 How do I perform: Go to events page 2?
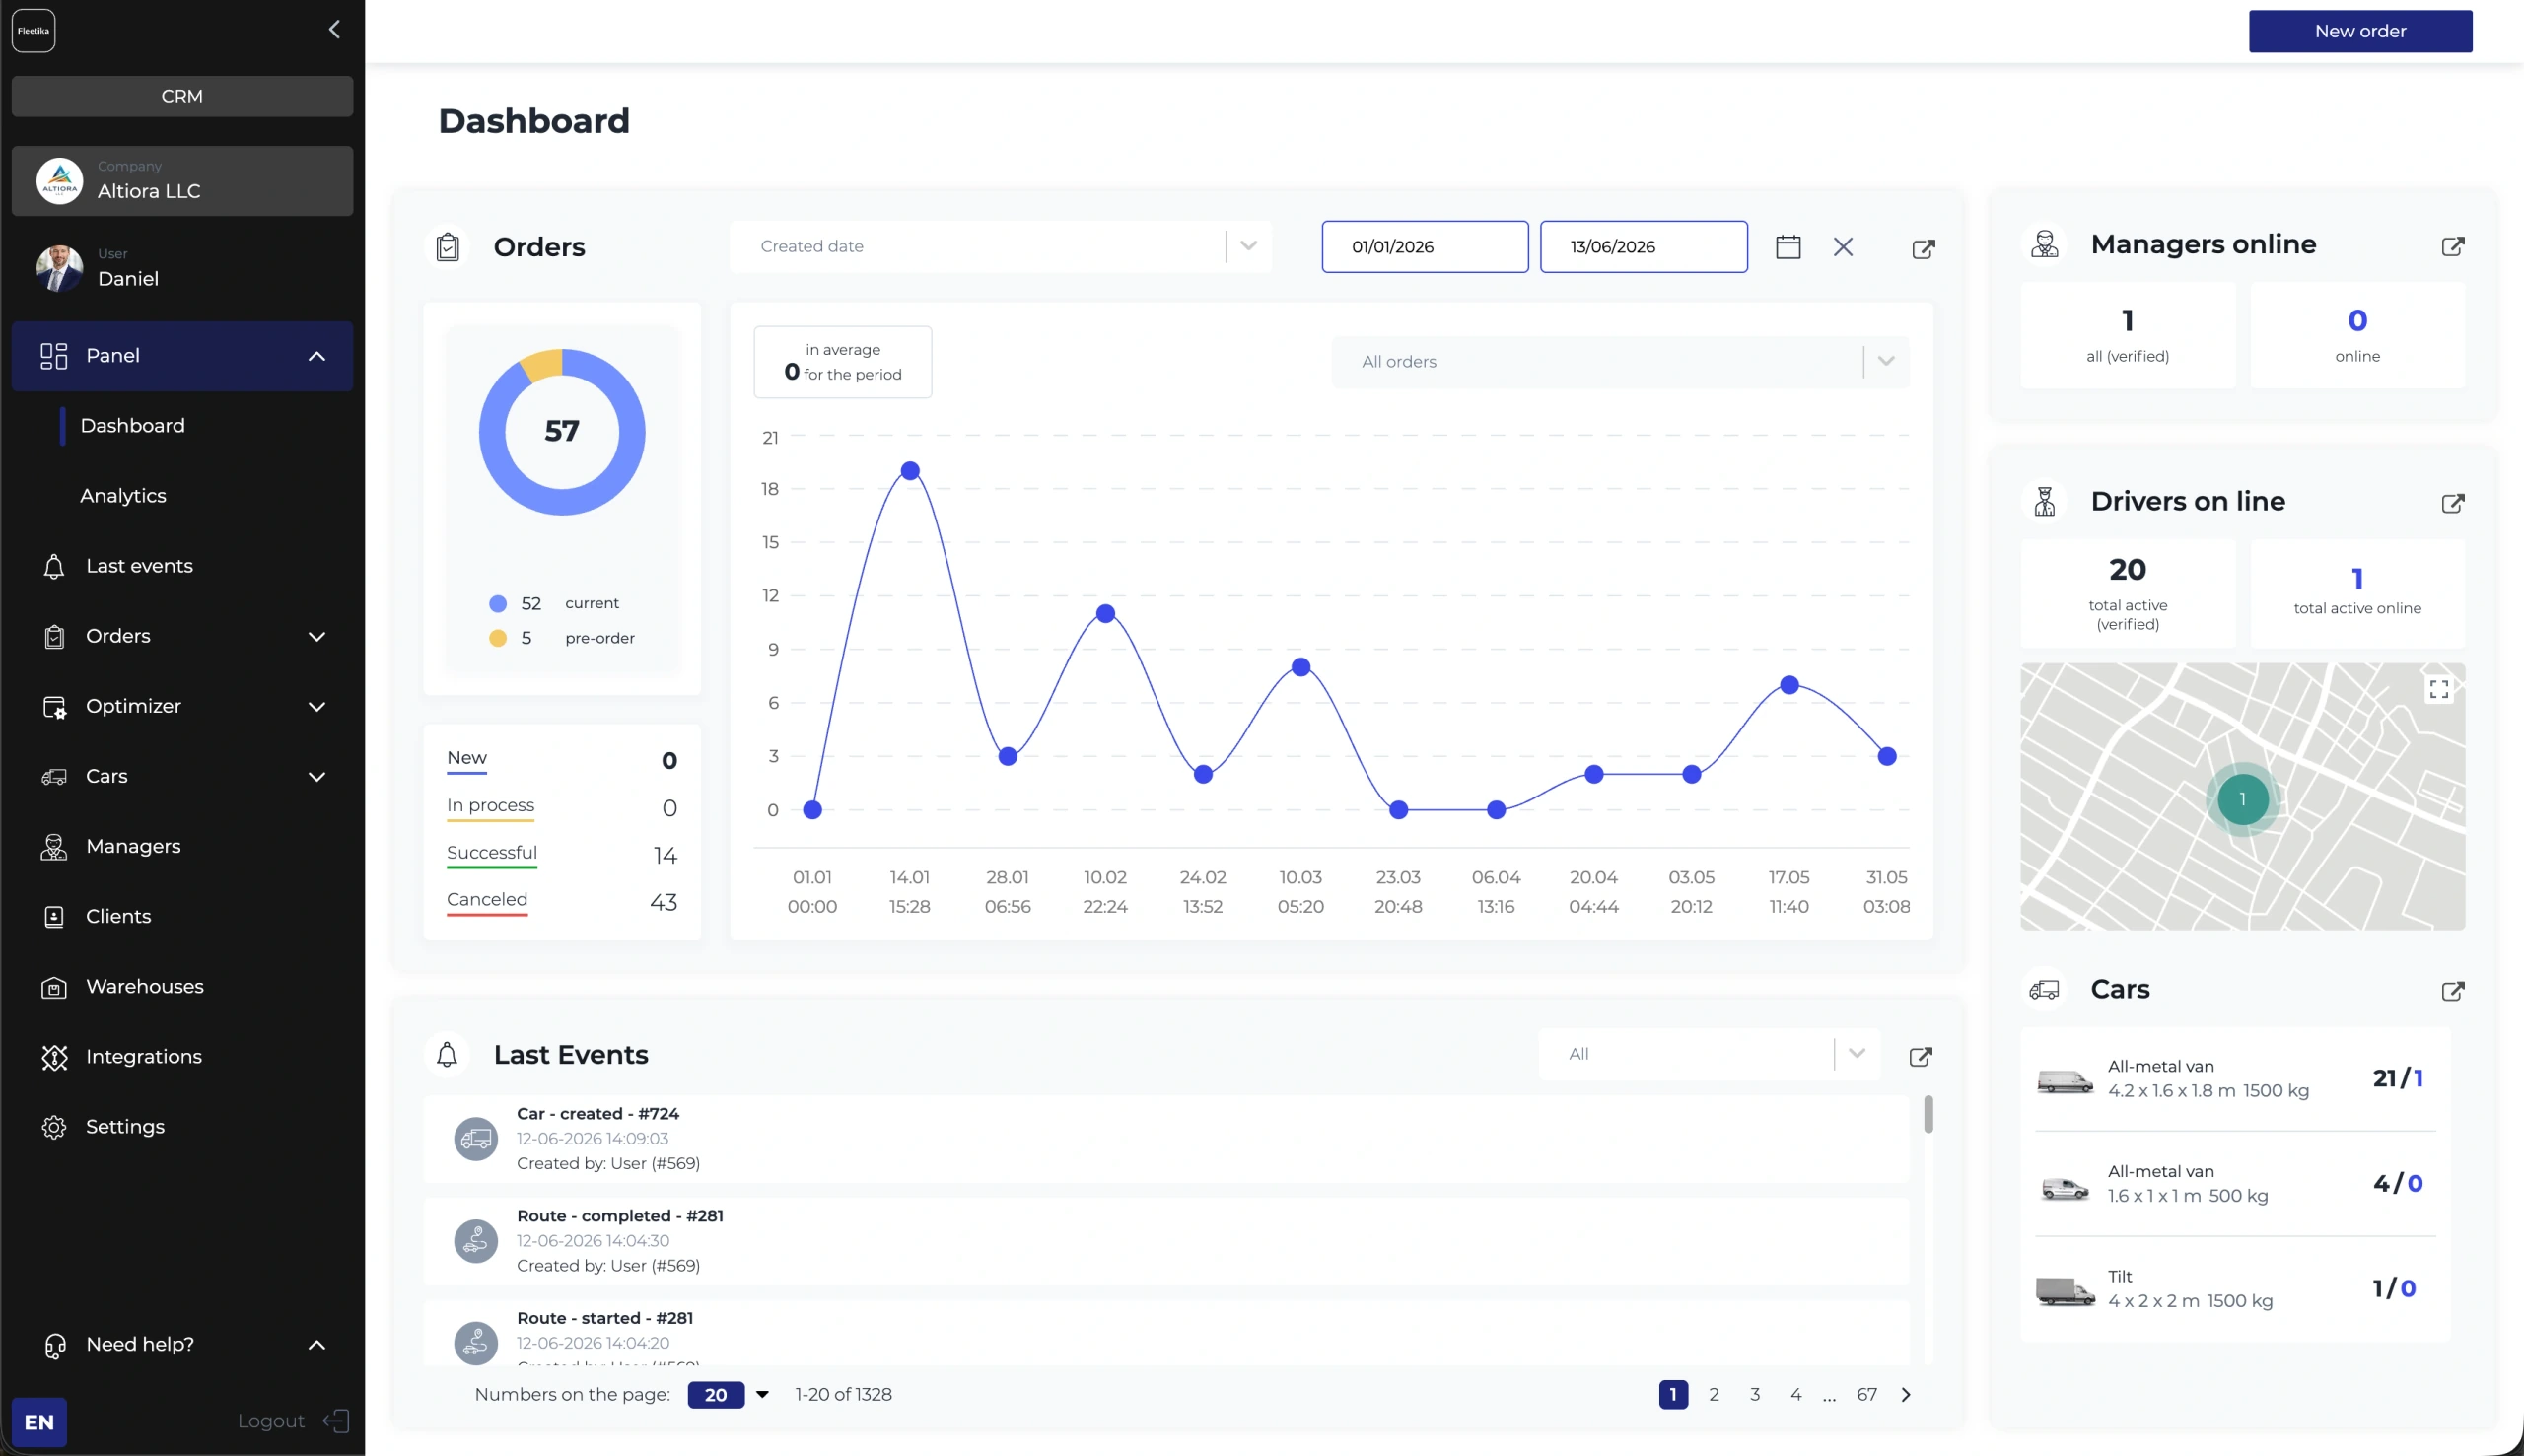[x=1714, y=1395]
